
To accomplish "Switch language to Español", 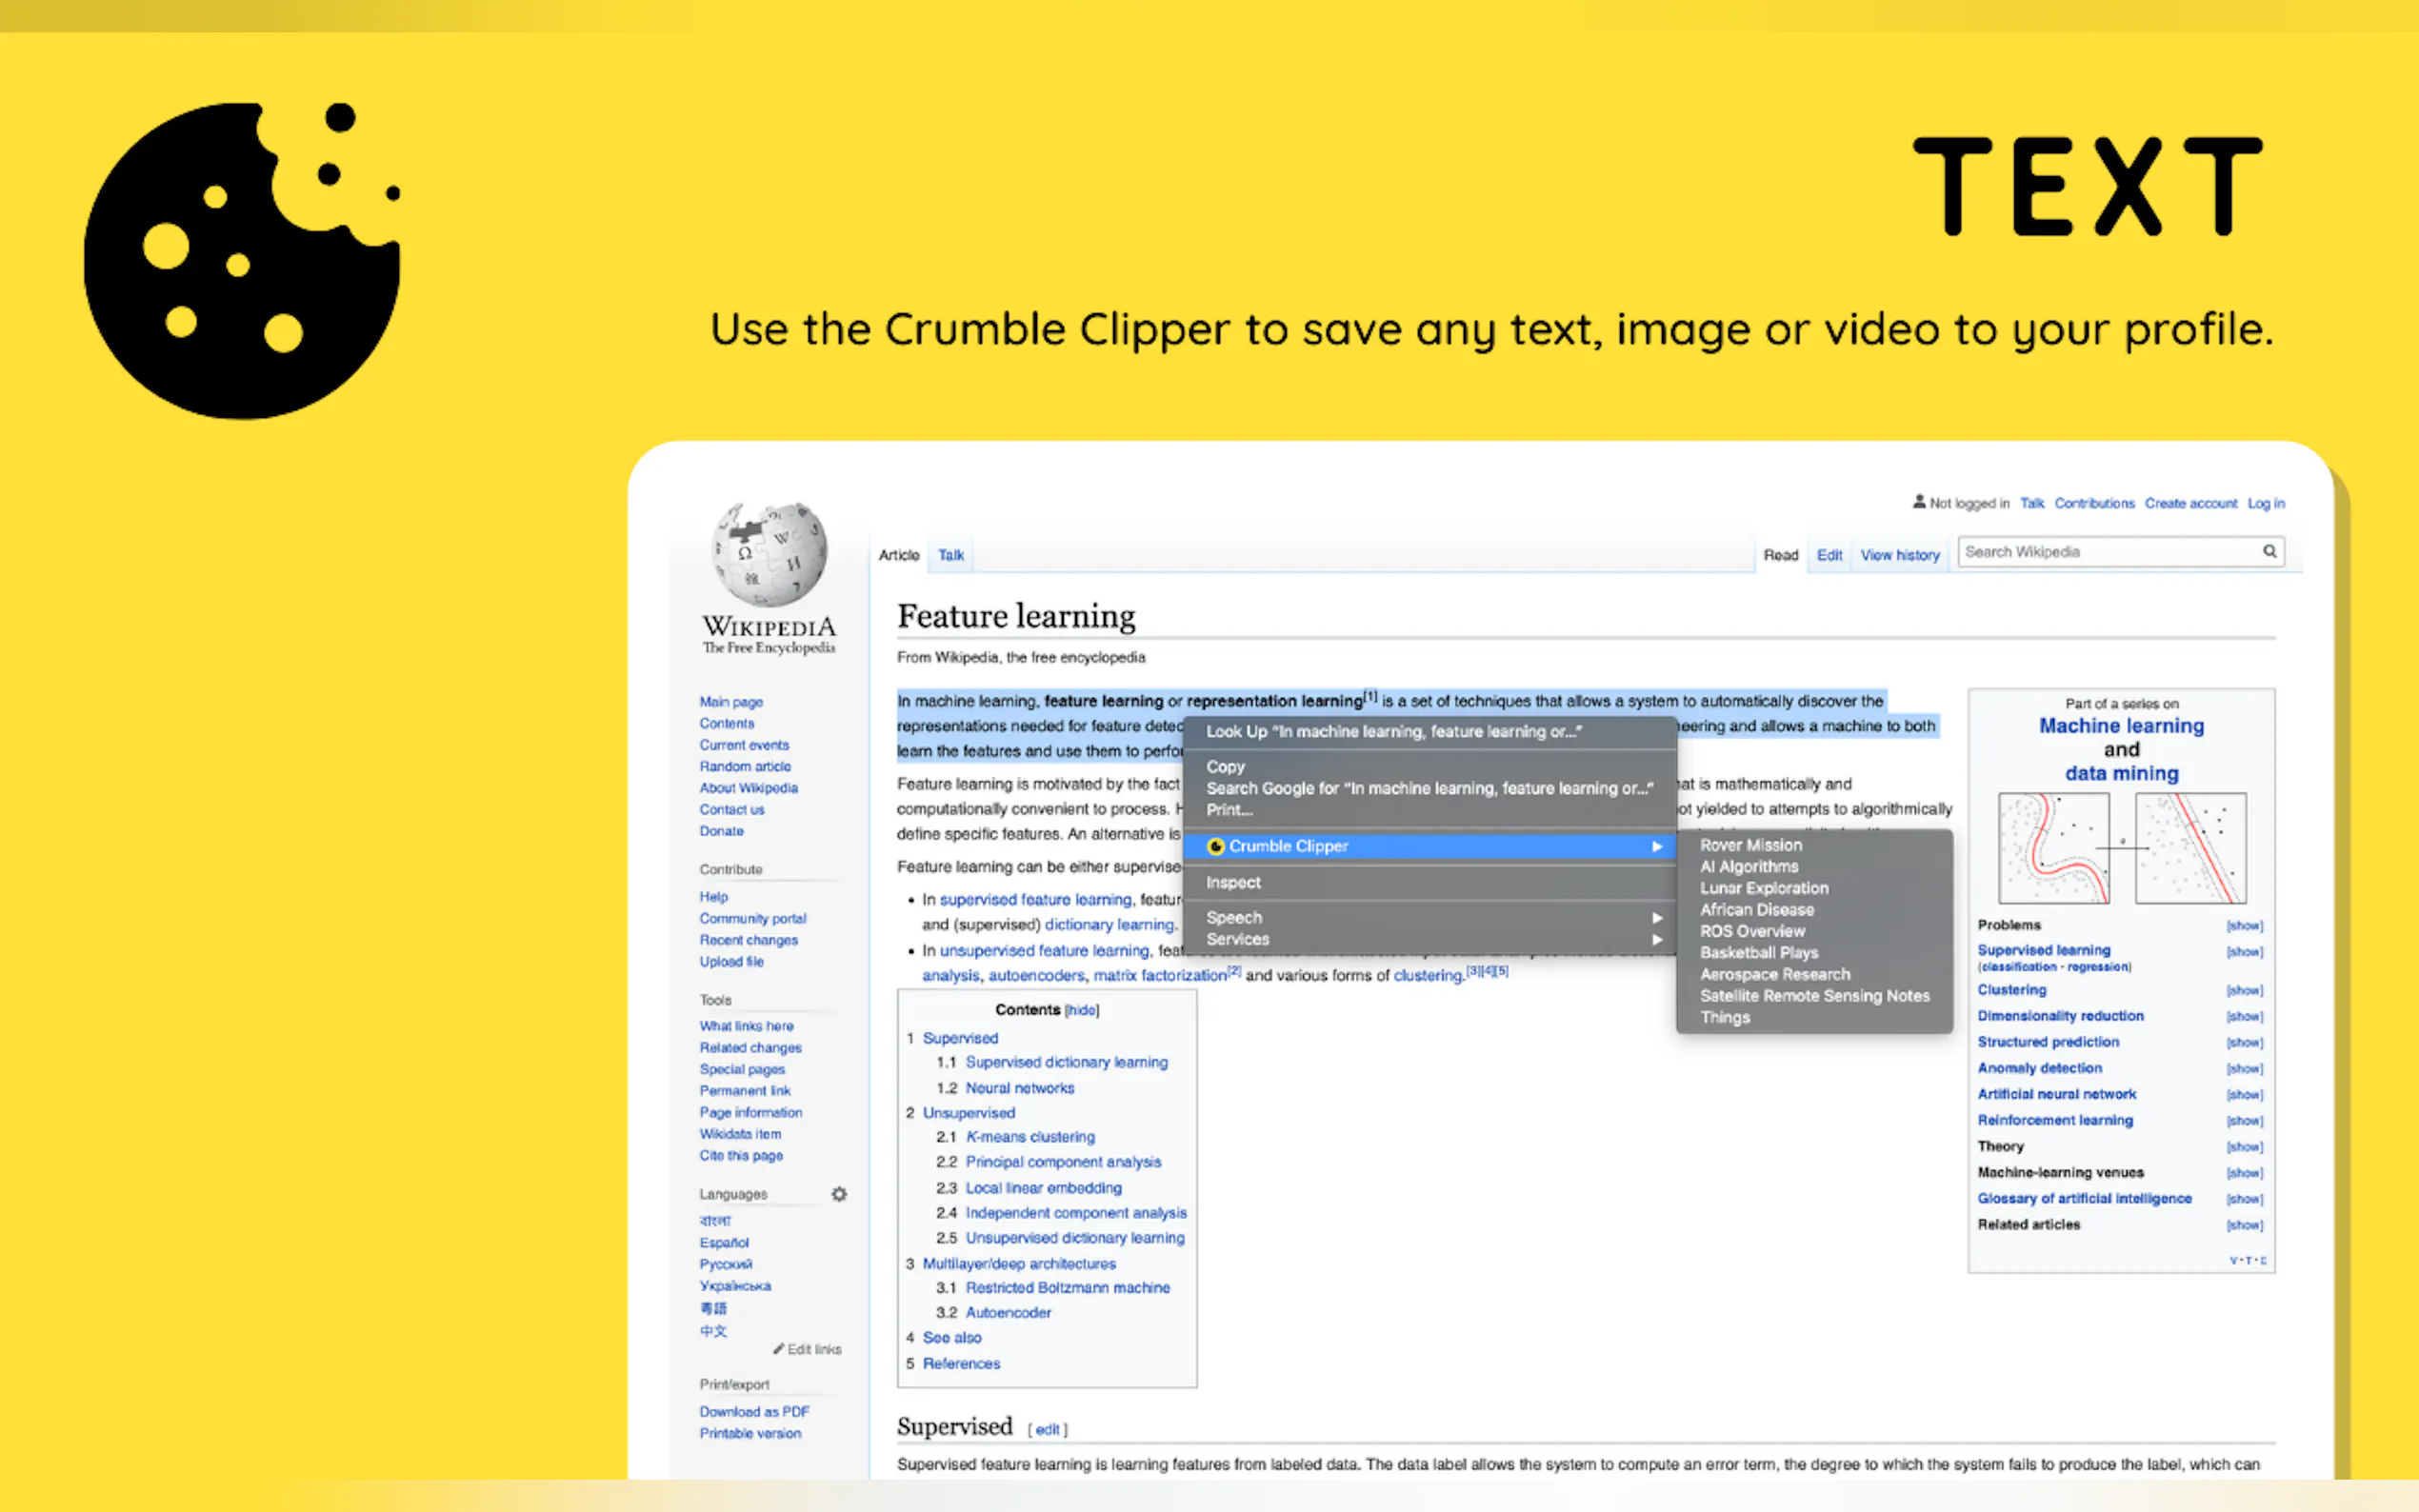I will coord(724,1242).
